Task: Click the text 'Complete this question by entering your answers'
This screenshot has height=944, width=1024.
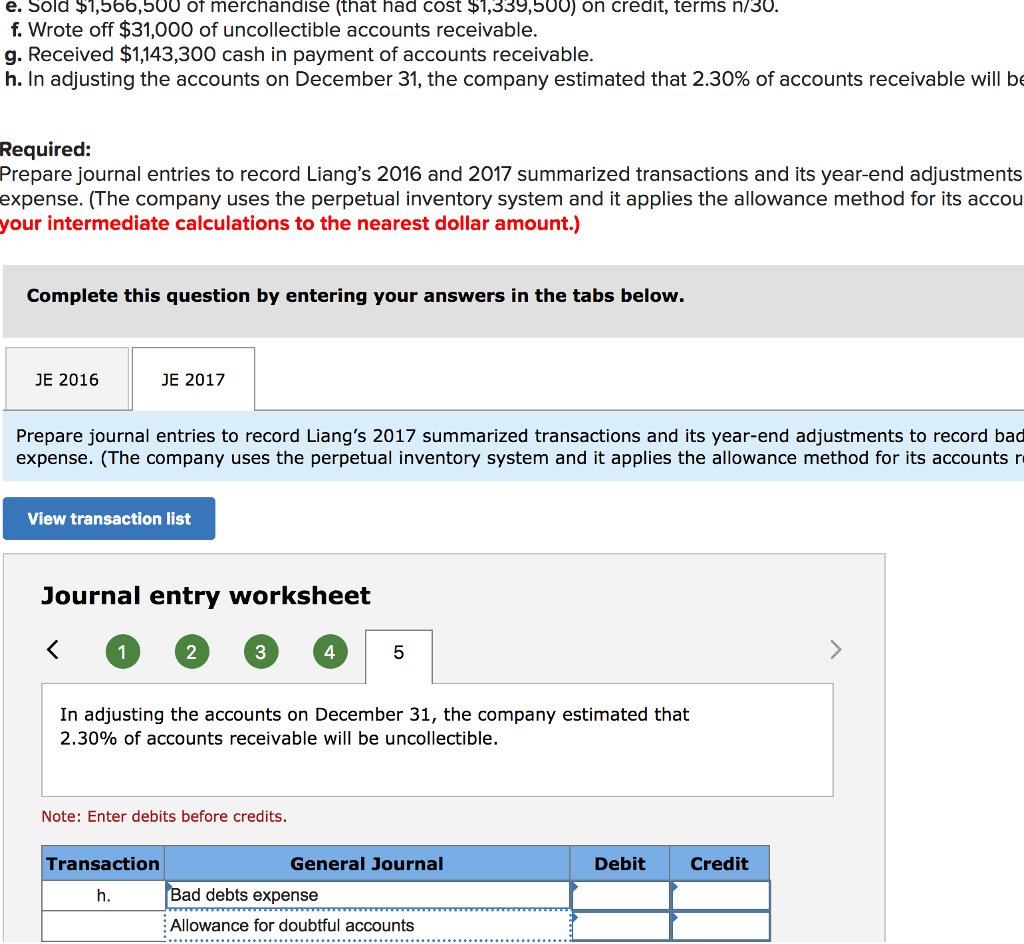Action: (355, 296)
